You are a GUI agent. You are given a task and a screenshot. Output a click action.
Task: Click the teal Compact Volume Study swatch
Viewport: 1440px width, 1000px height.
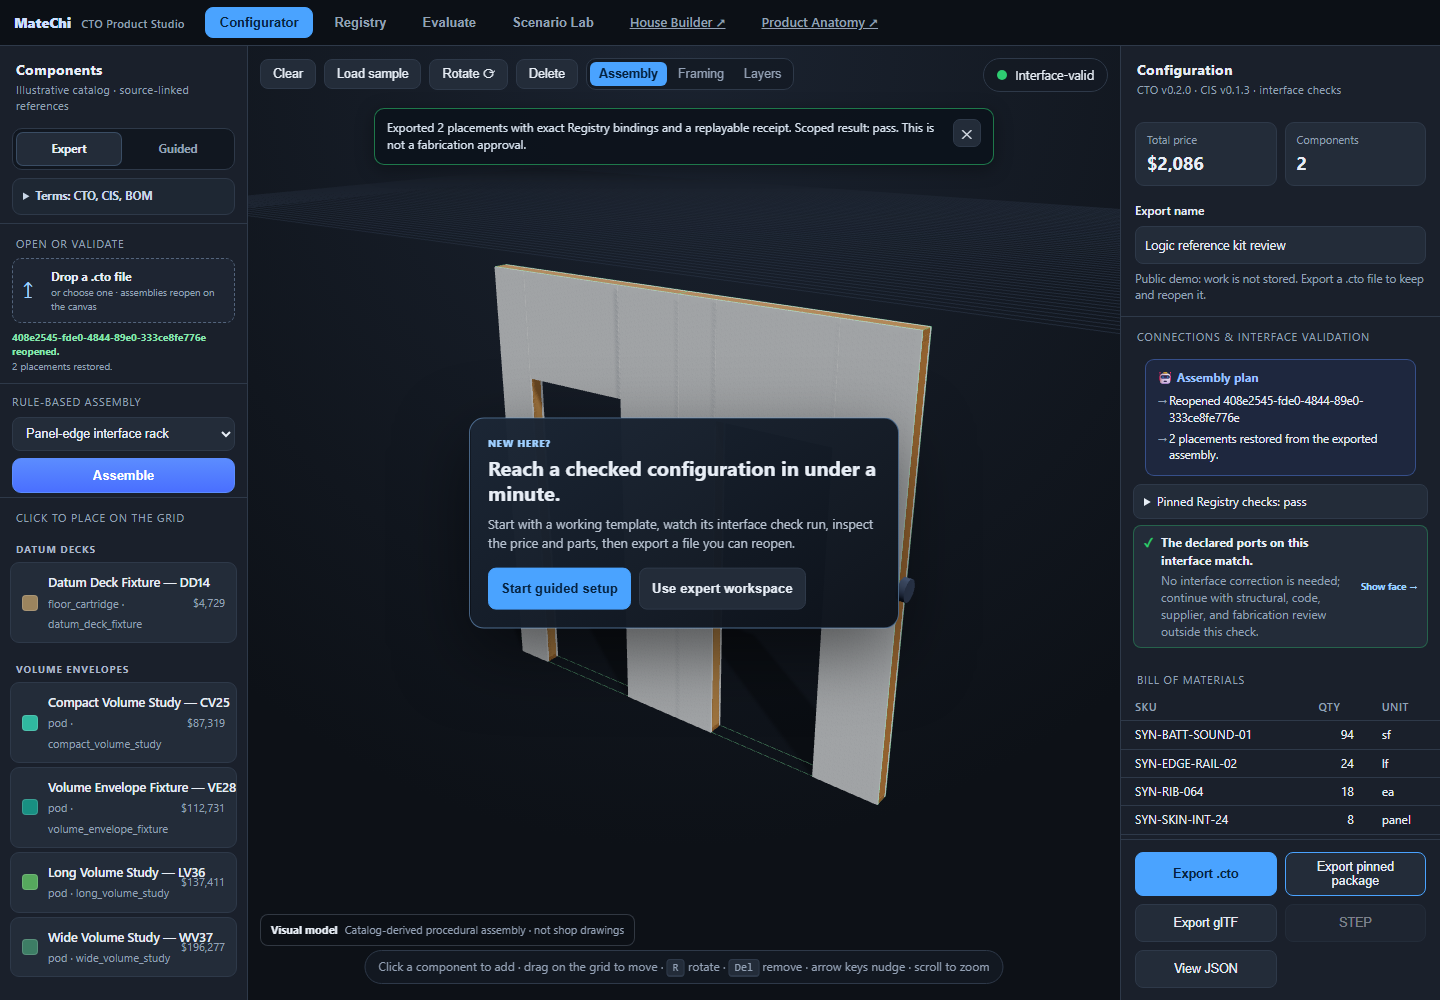click(30, 723)
